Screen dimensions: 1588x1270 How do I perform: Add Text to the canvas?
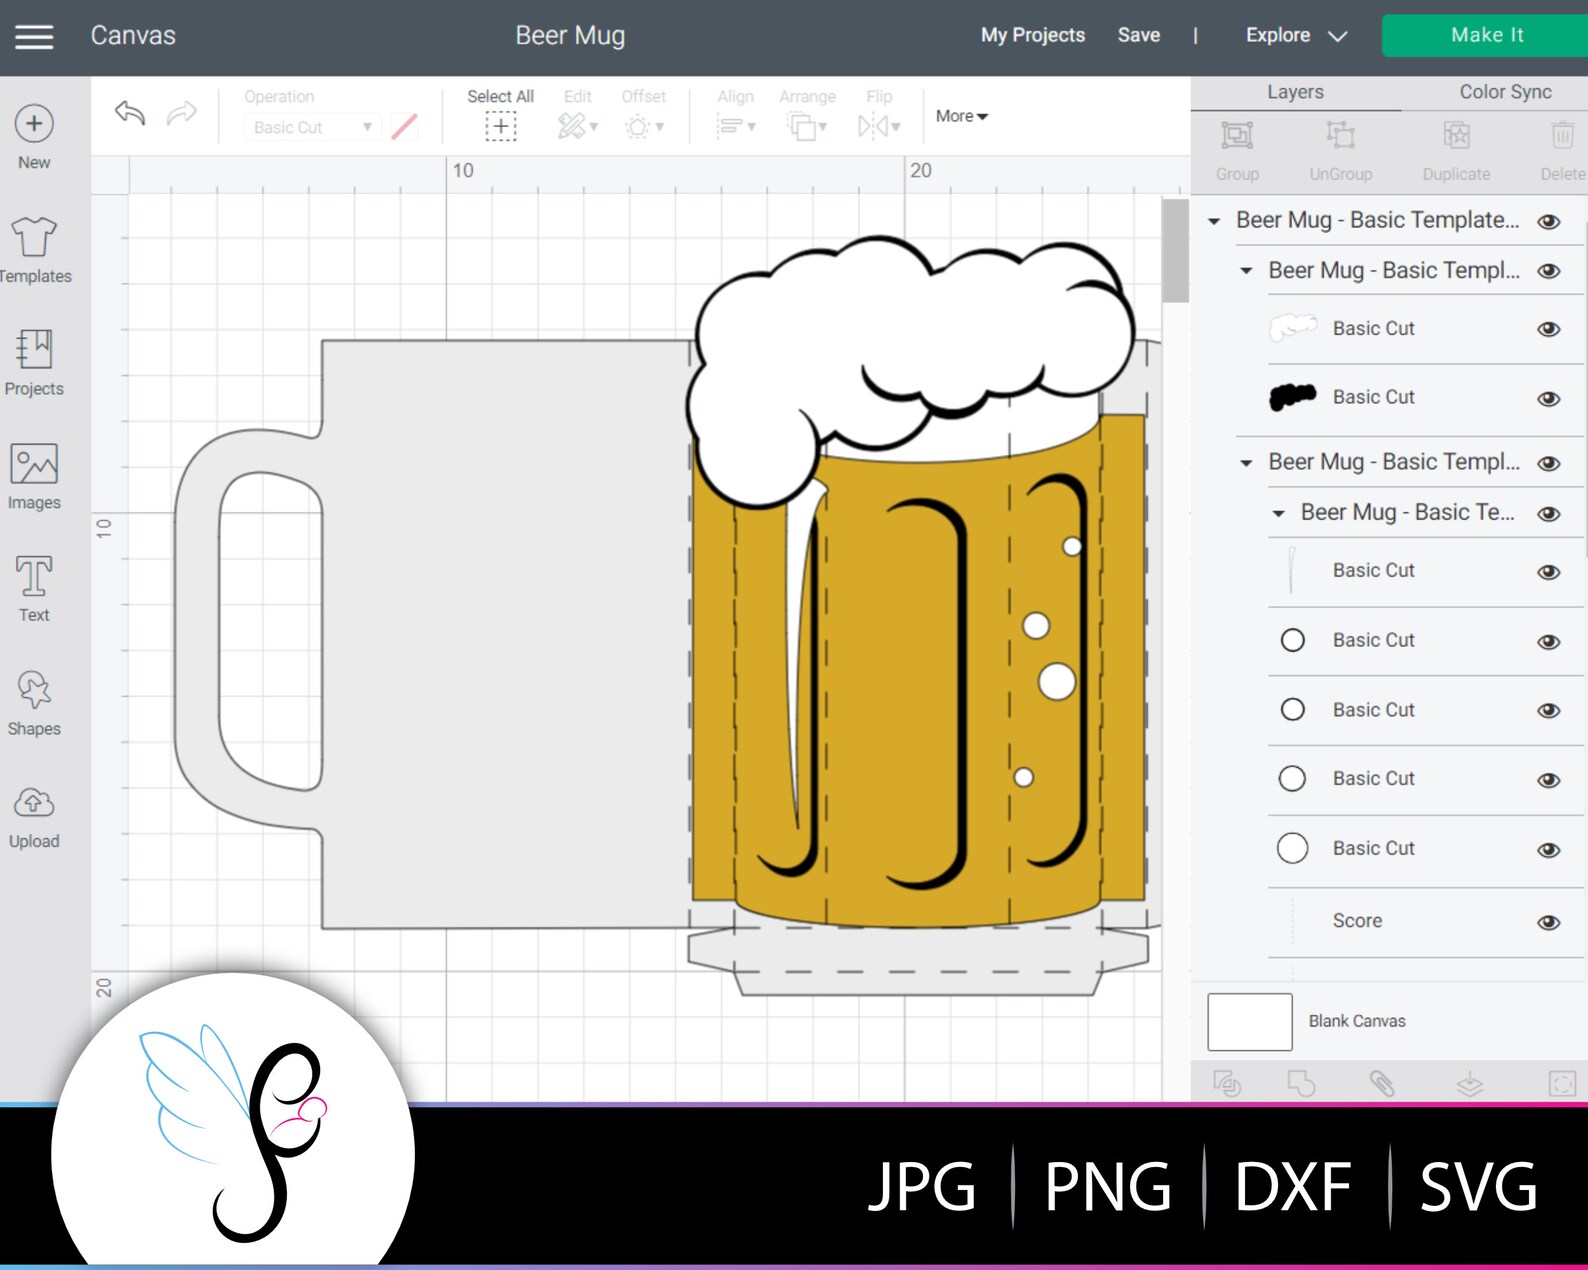[x=34, y=590]
